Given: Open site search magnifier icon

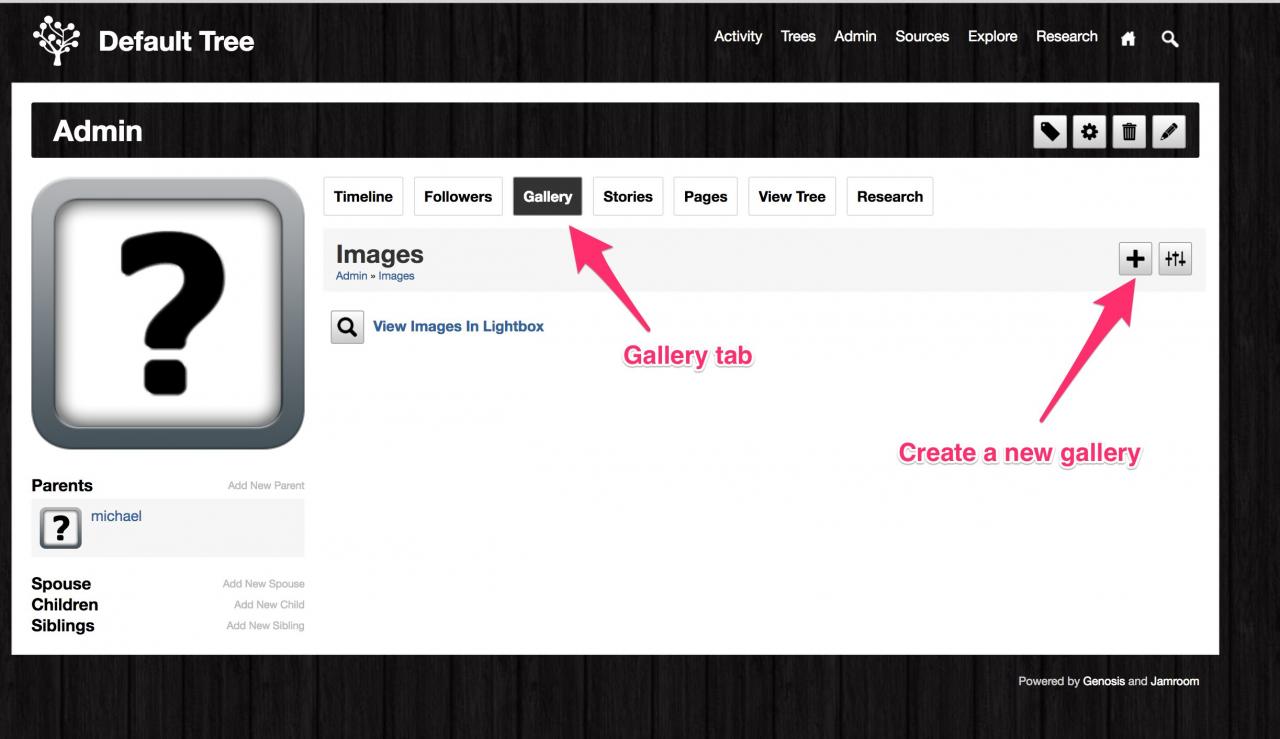Looking at the screenshot, I should pos(1170,39).
